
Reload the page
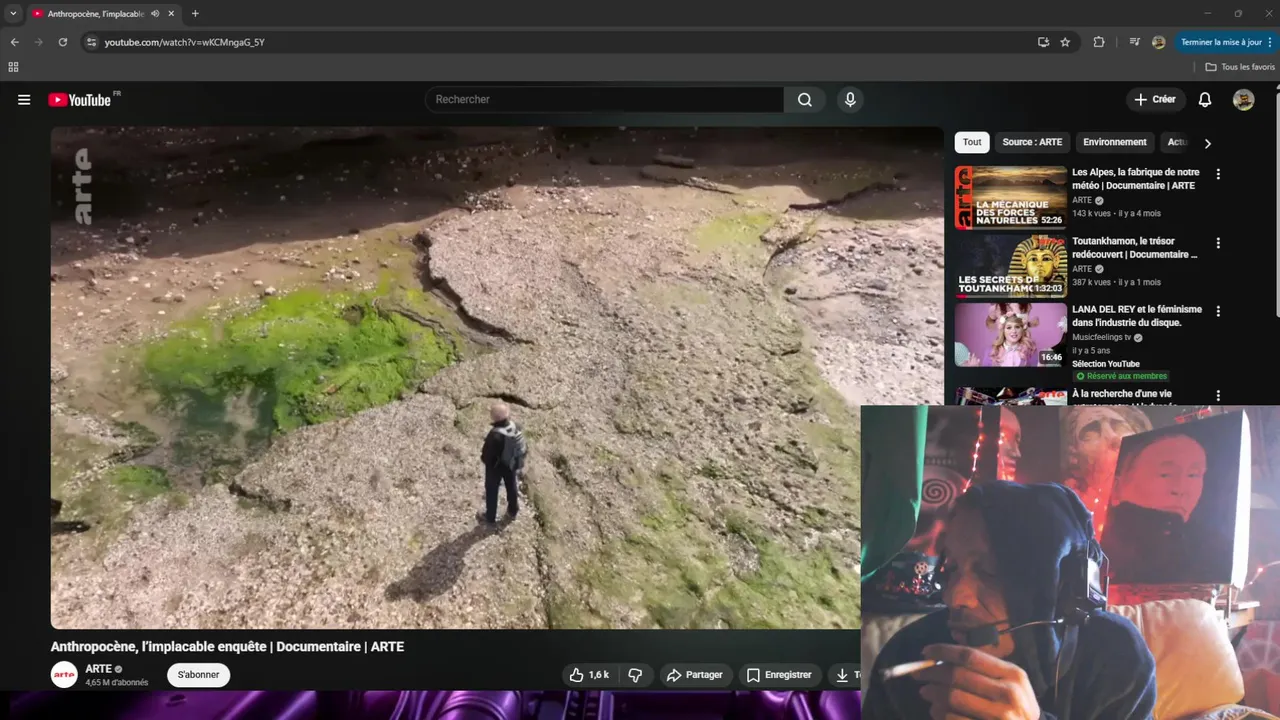(63, 42)
